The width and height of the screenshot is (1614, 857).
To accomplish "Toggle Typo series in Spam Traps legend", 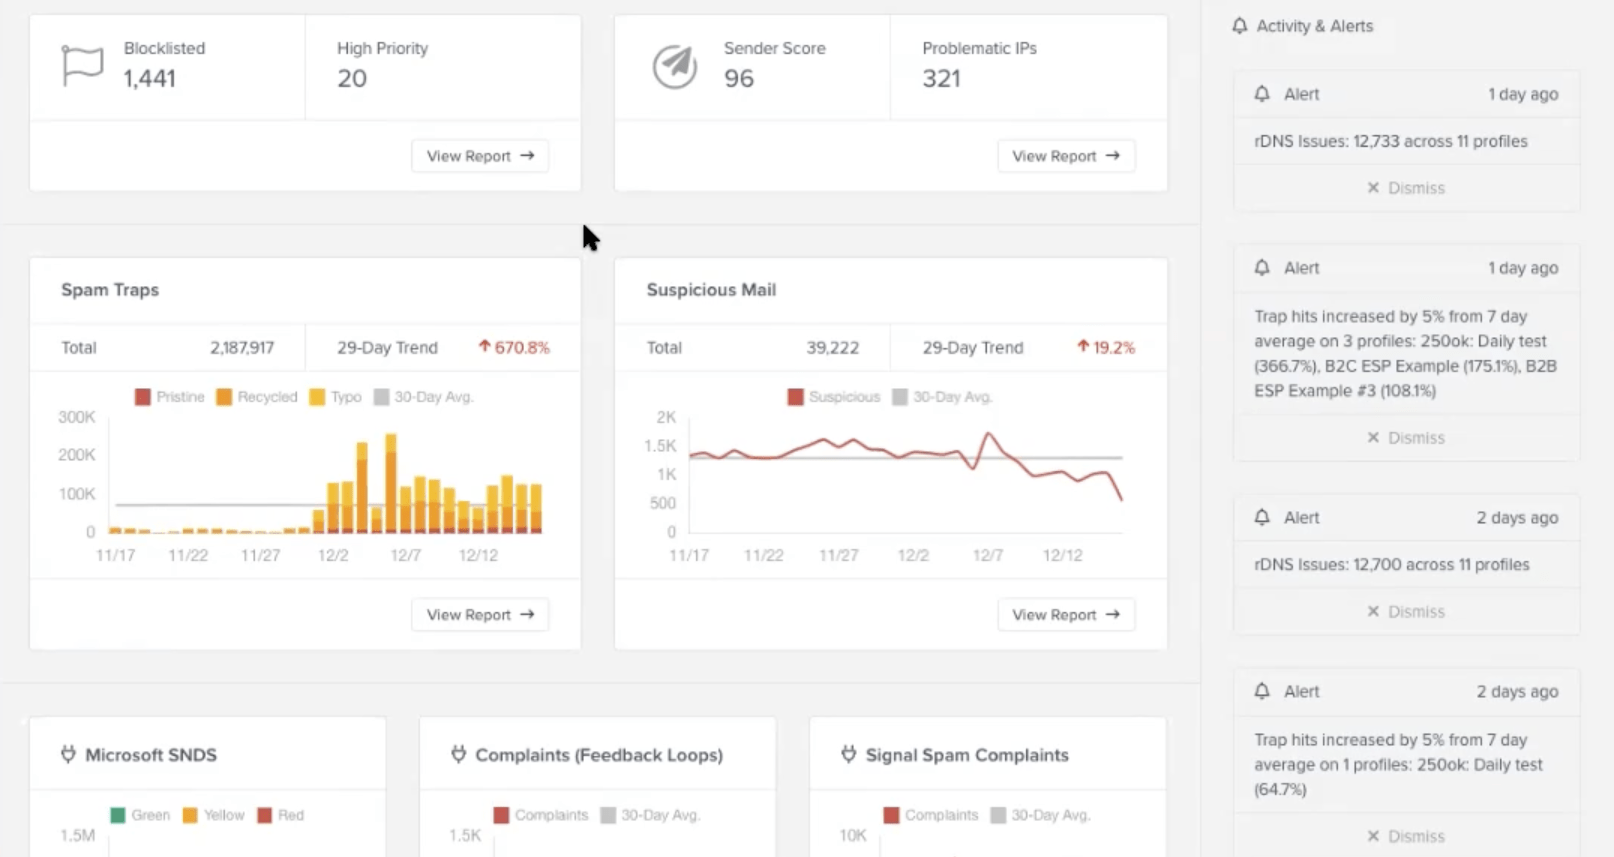I will click(335, 397).
